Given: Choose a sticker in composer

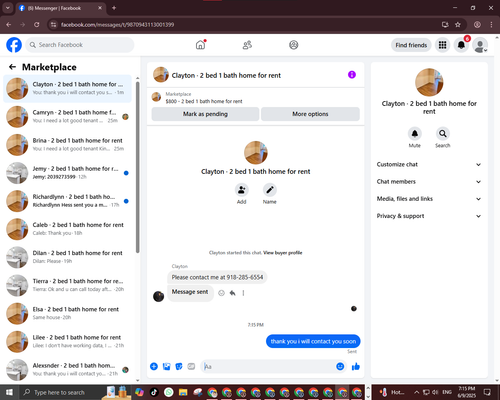Looking at the screenshot, I should pos(179,367).
